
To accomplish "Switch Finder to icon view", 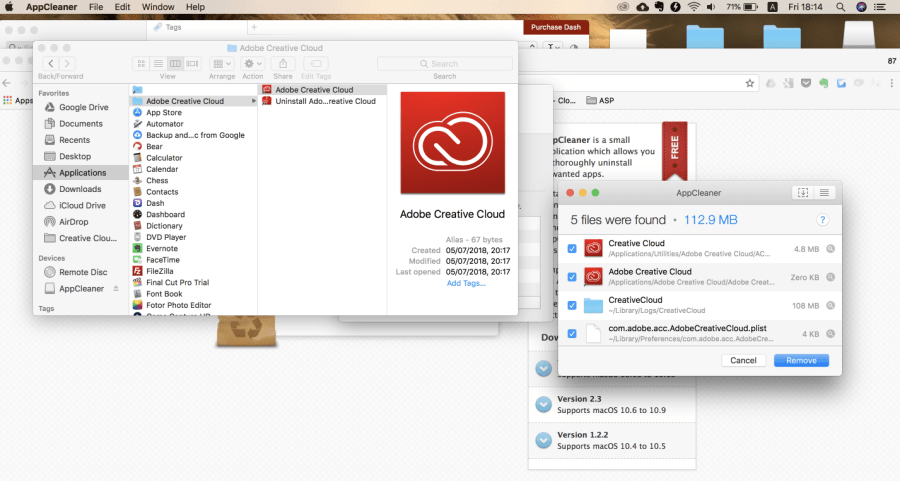I will click(x=141, y=64).
